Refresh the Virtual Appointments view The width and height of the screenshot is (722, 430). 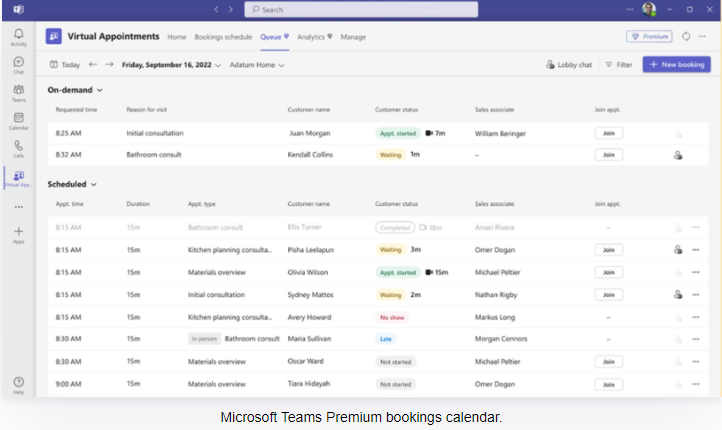click(x=686, y=36)
